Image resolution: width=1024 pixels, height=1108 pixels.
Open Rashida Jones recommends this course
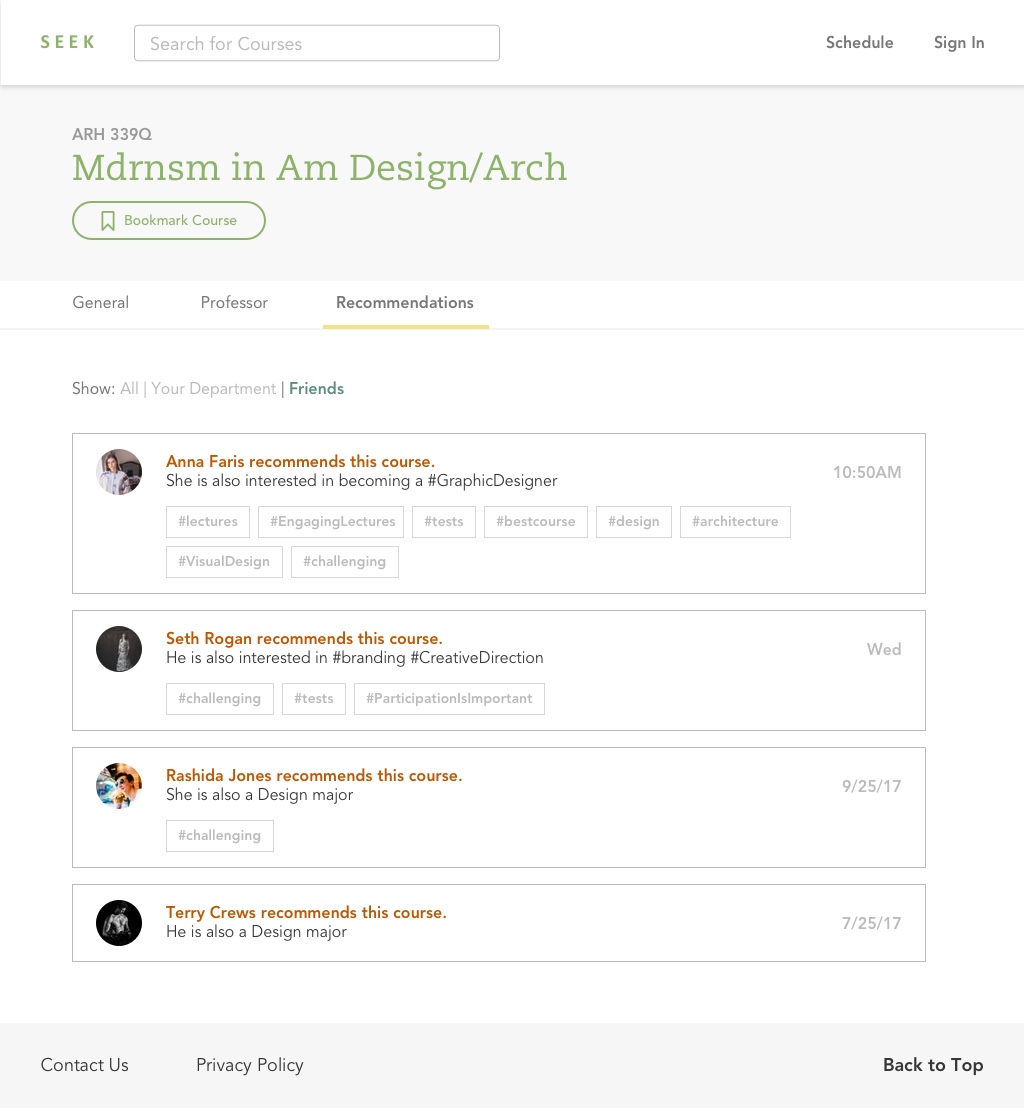[314, 775]
